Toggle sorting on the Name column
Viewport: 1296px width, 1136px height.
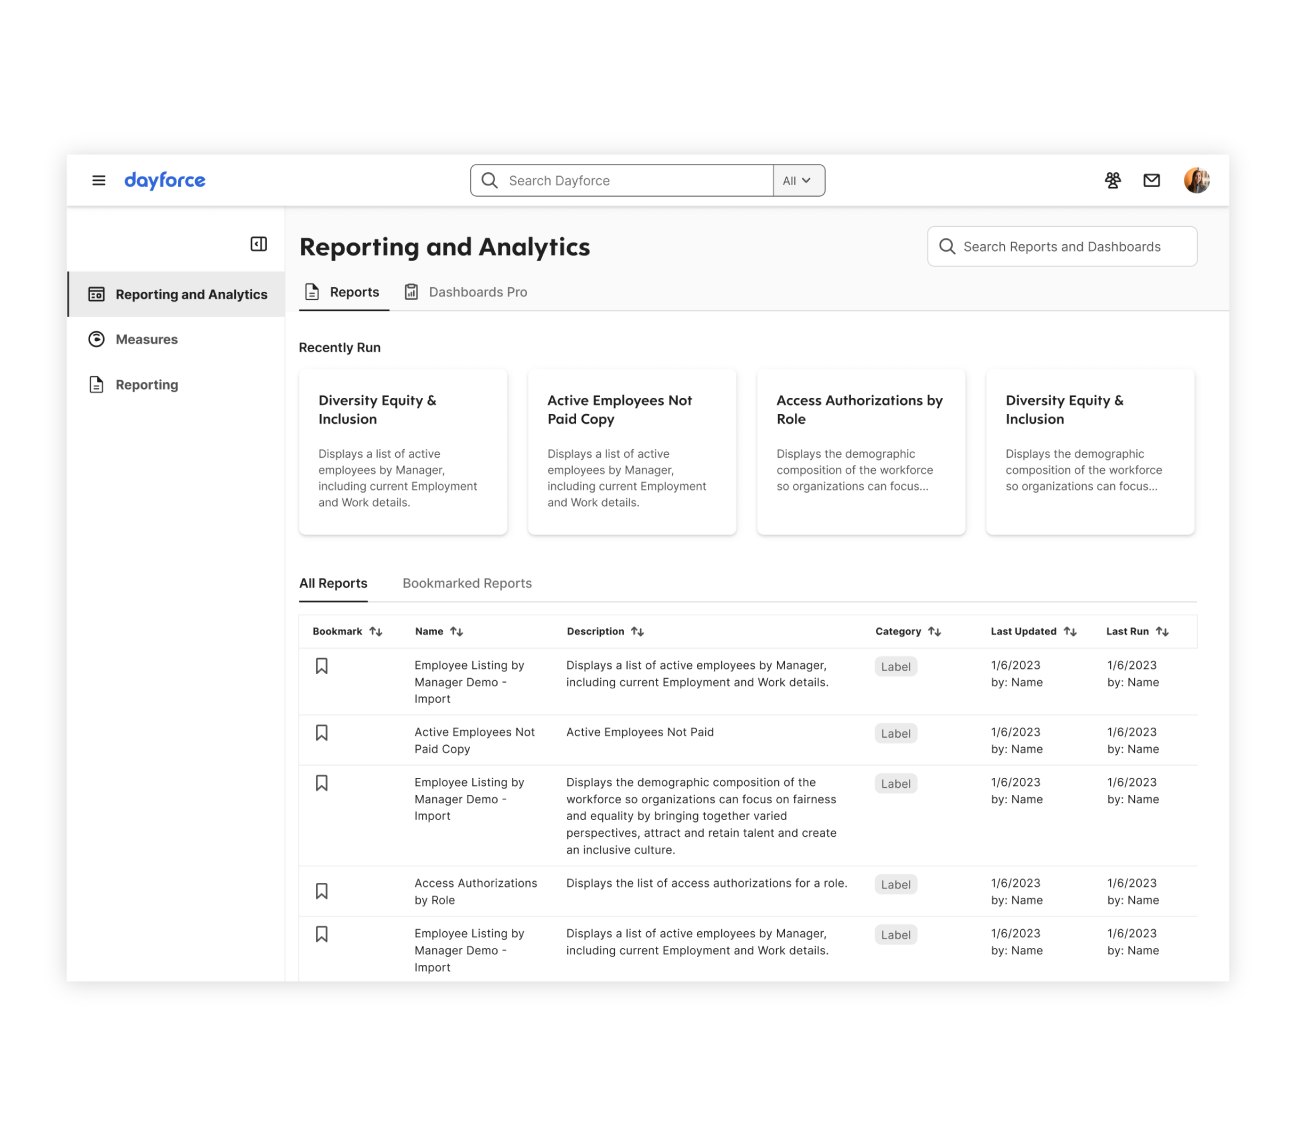pyautogui.click(x=457, y=631)
